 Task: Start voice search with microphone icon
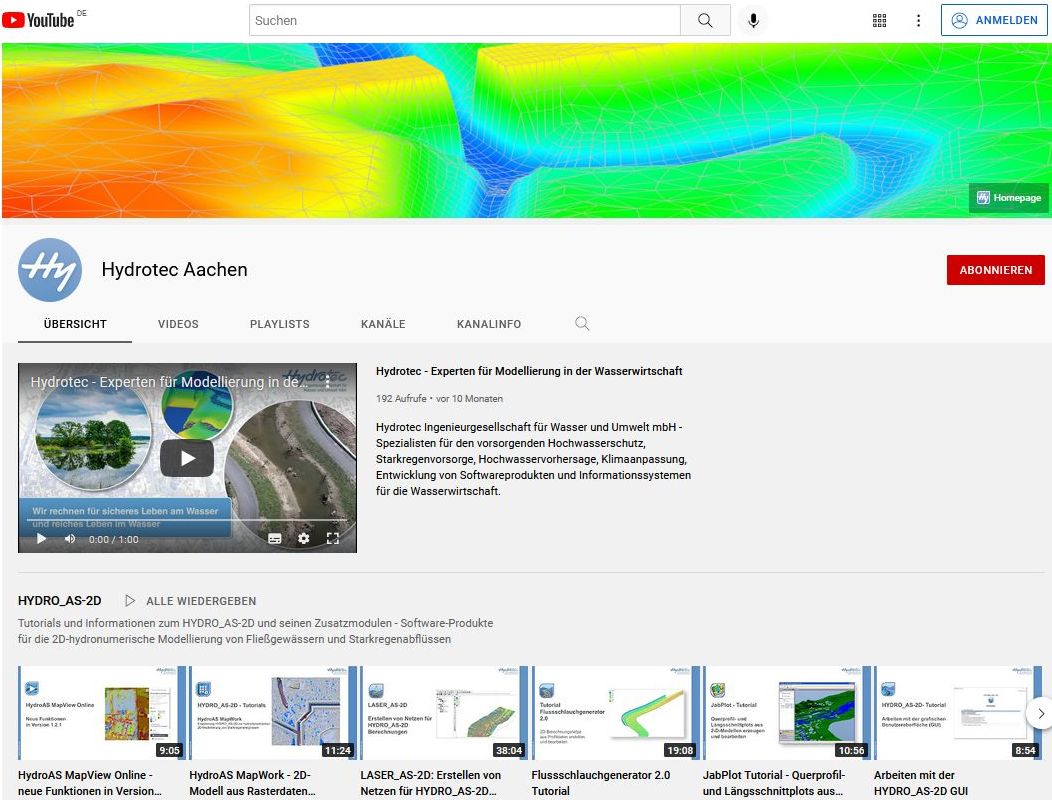(x=753, y=20)
